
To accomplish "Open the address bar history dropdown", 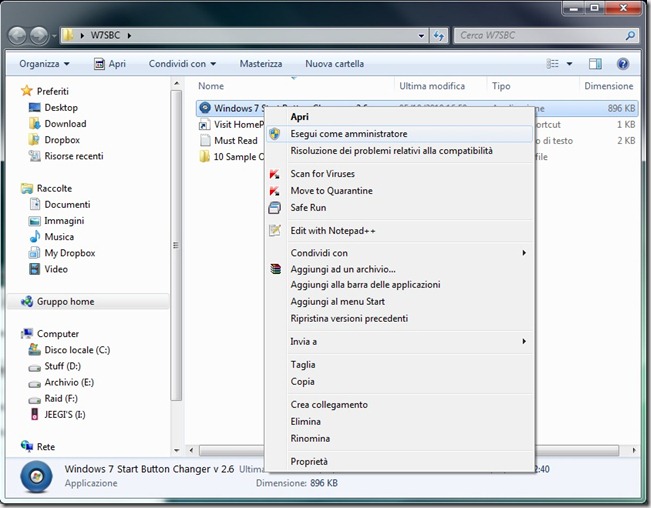I will coord(421,36).
